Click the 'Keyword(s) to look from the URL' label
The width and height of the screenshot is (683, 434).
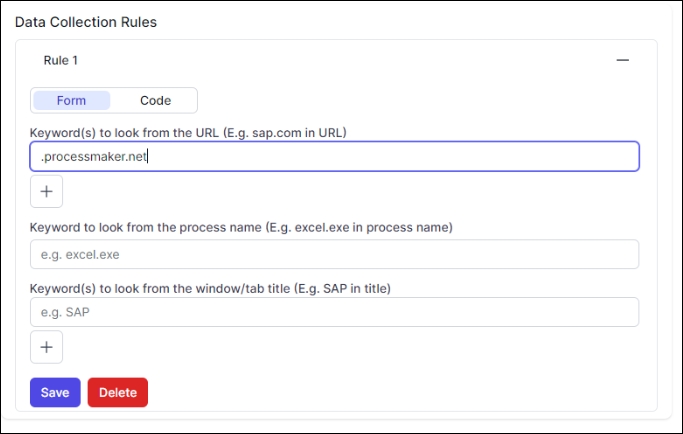click(x=188, y=132)
